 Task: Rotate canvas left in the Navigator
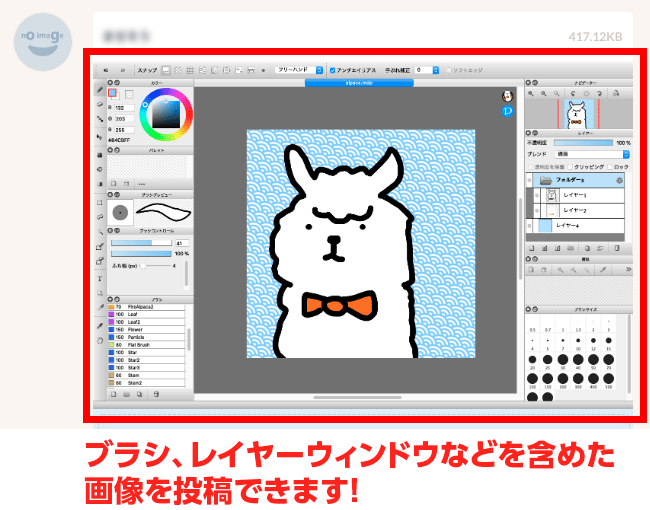tap(573, 94)
